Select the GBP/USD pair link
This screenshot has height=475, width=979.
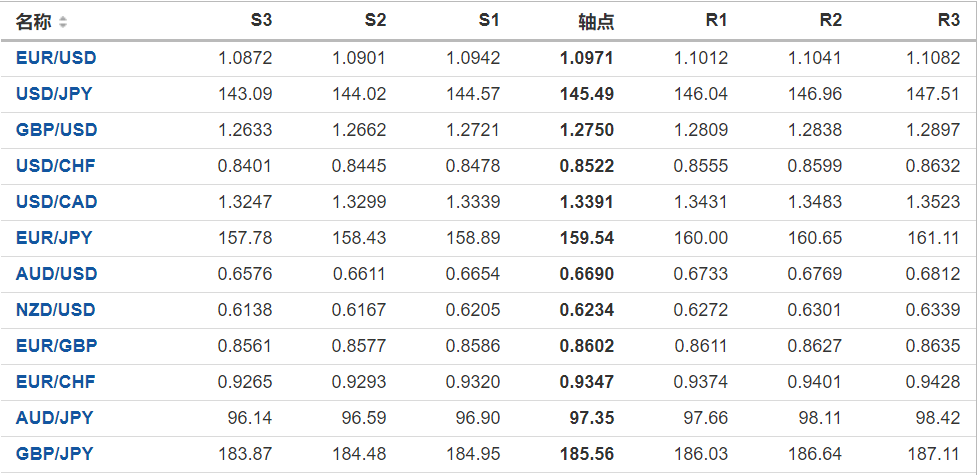coord(56,130)
